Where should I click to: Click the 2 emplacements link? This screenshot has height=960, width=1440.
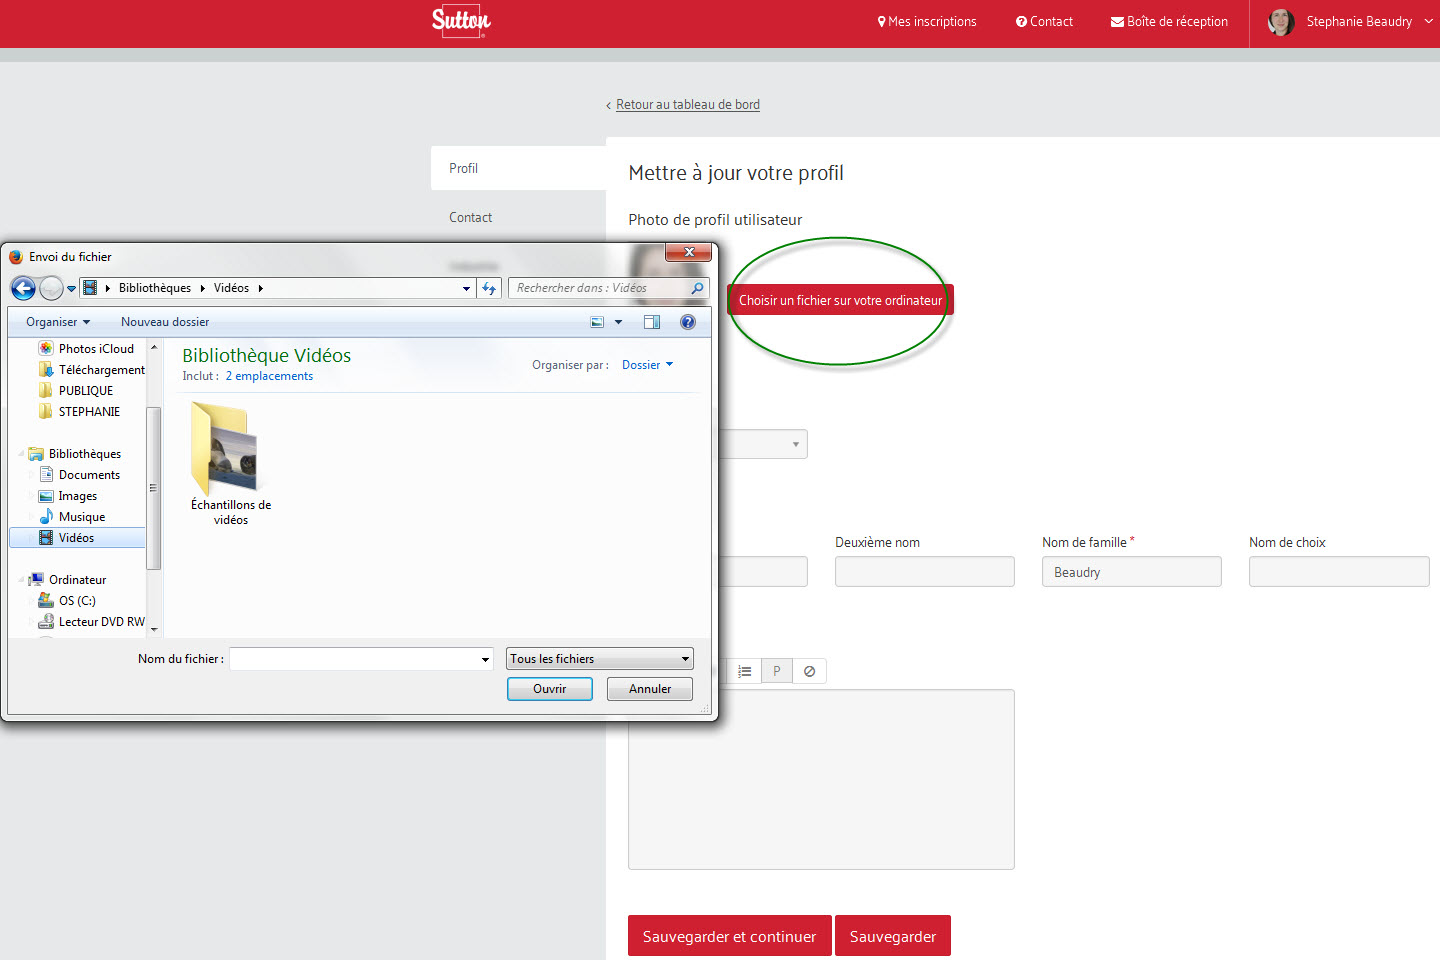tap(269, 376)
